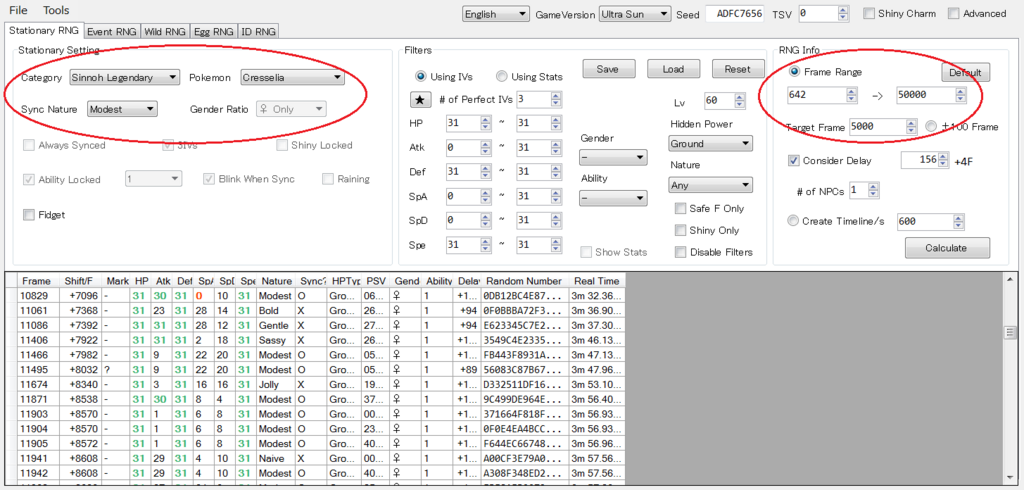
Task: Click the Random Number column header
Action: click(524, 281)
